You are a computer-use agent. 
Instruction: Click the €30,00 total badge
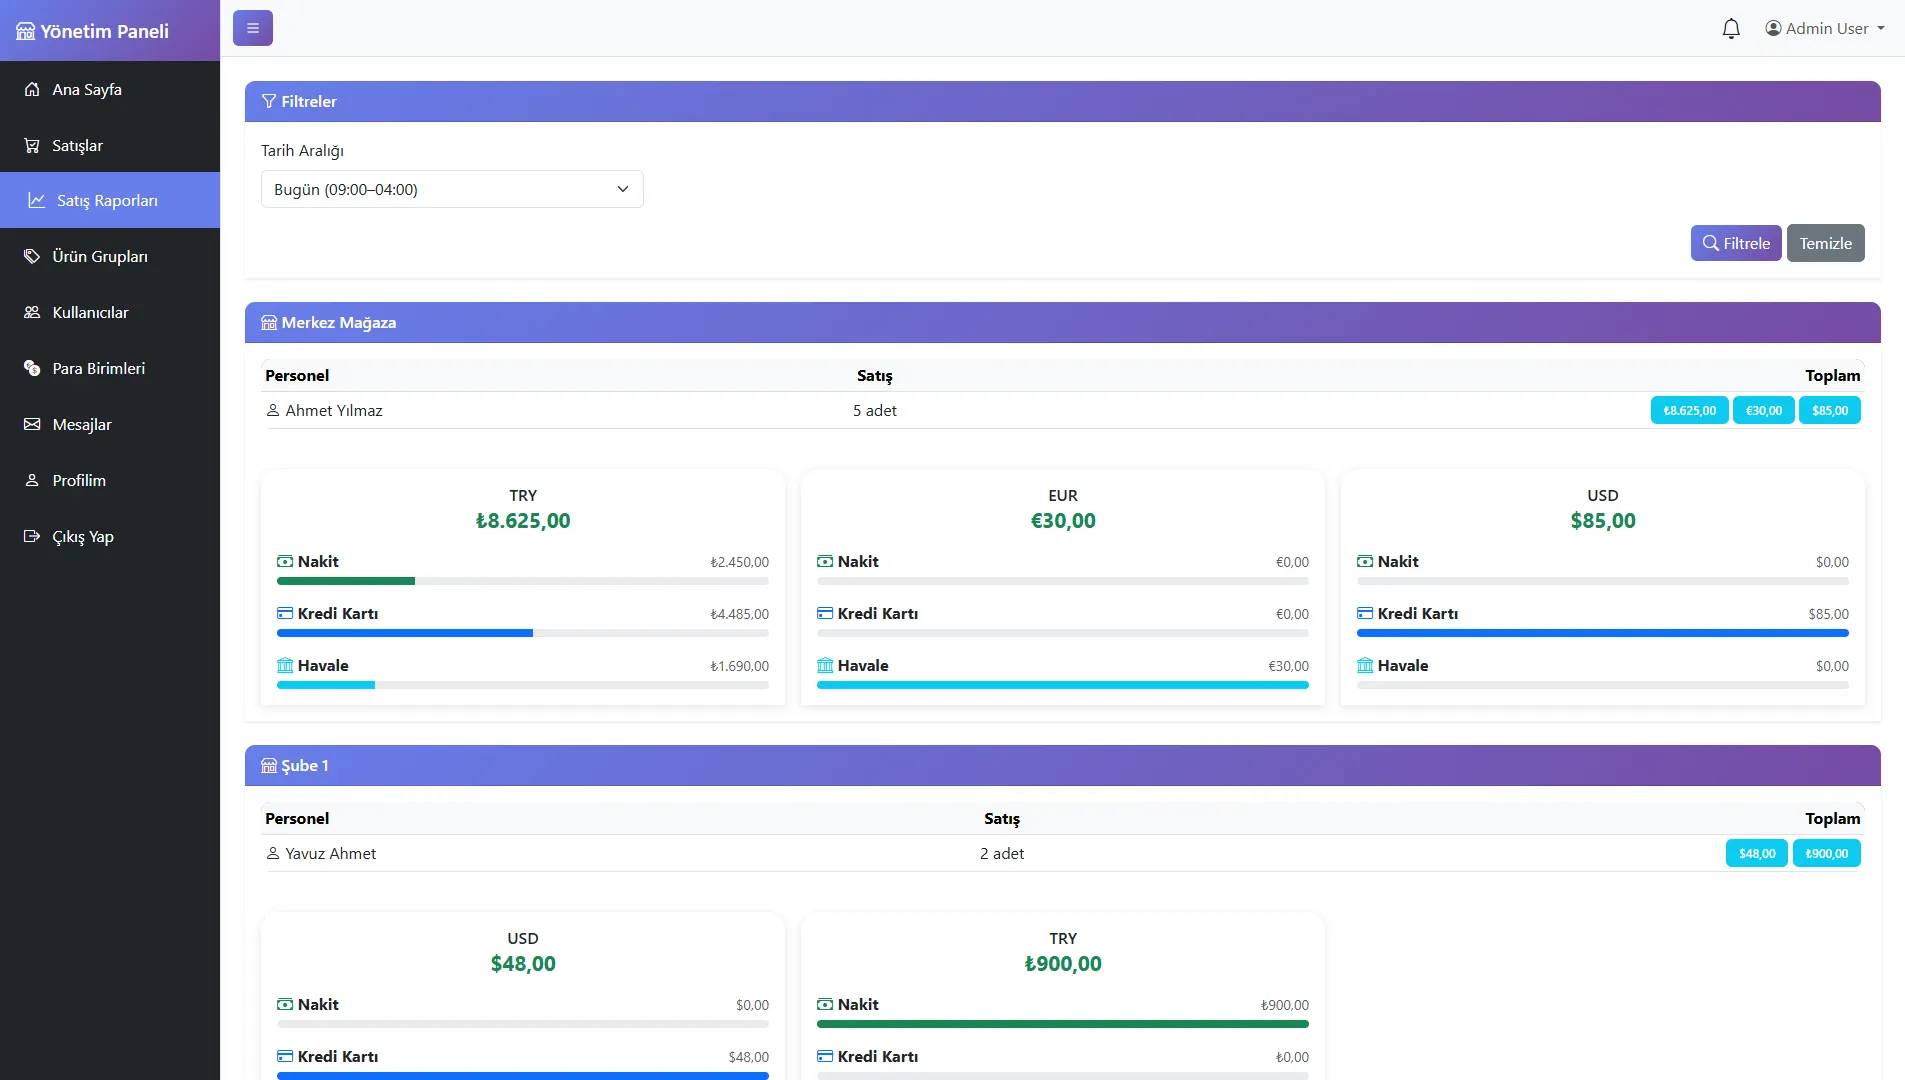click(1764, 410)
